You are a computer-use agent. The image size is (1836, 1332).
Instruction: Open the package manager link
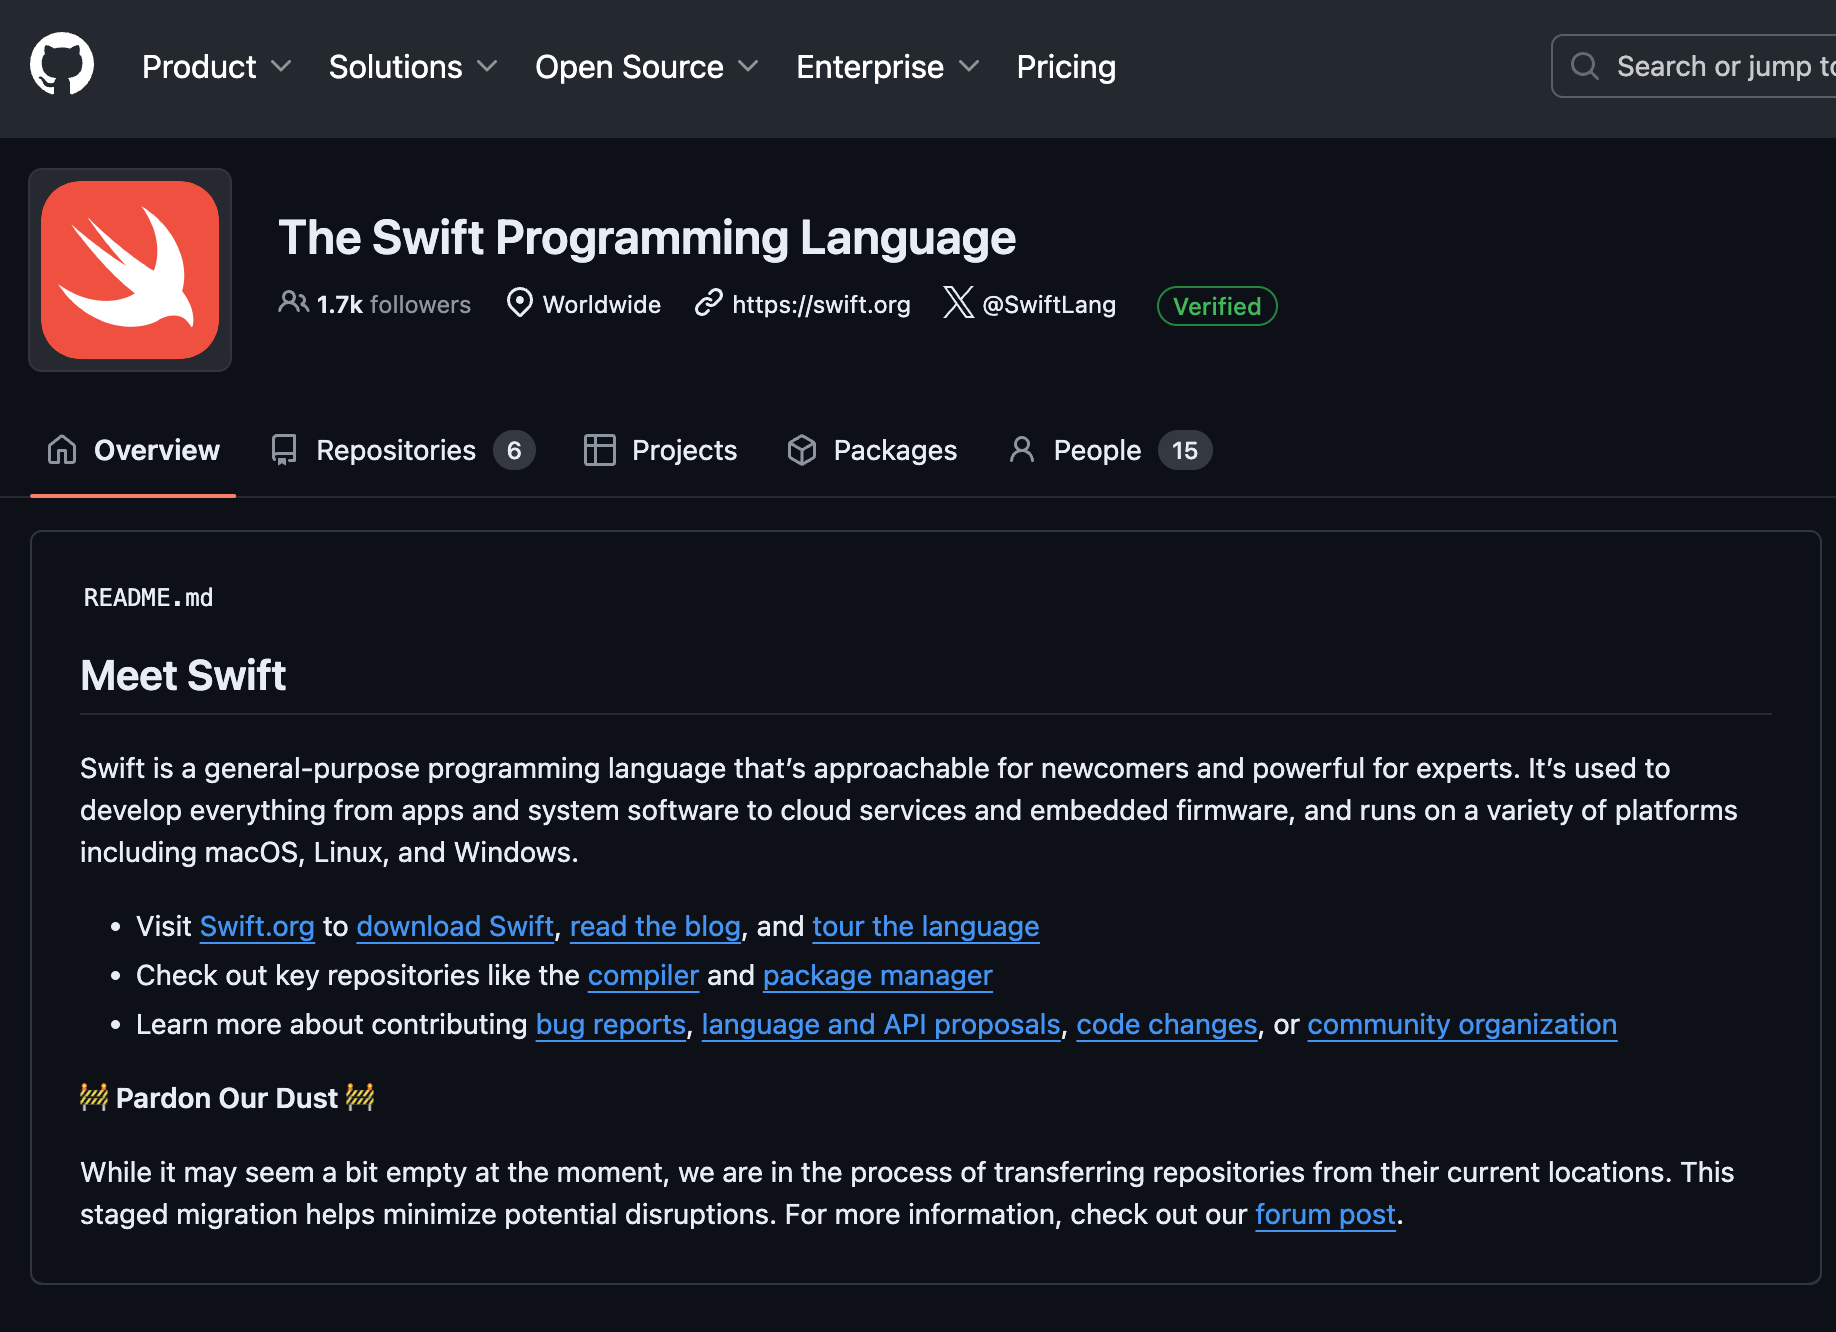[x=878, y=975]
